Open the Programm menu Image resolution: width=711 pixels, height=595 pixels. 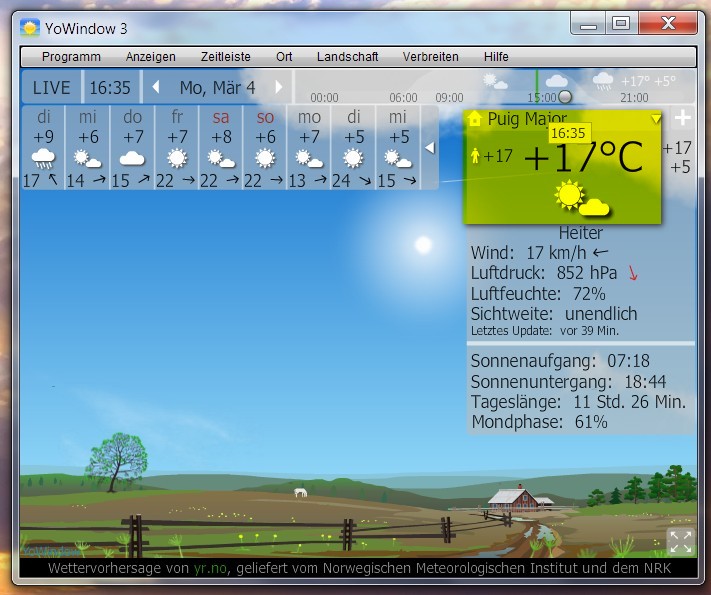pos(71,57)
